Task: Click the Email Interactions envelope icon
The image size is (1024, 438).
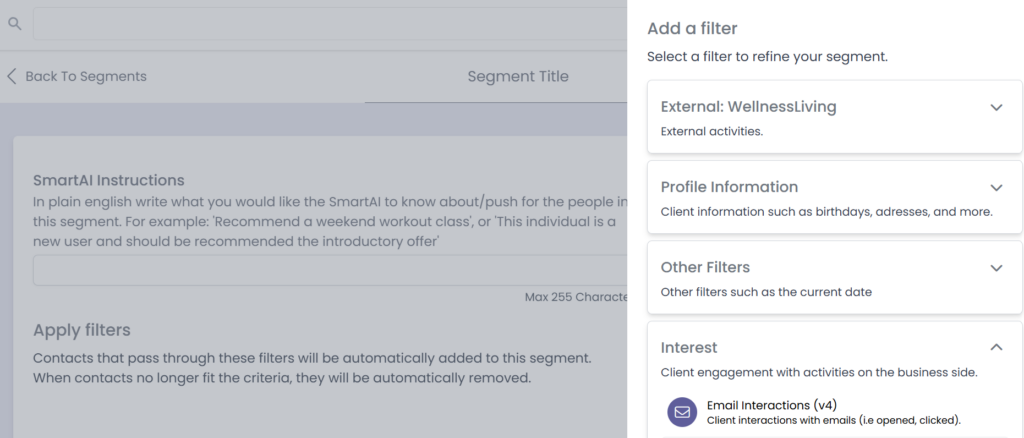Action: [x=682, y=412]
